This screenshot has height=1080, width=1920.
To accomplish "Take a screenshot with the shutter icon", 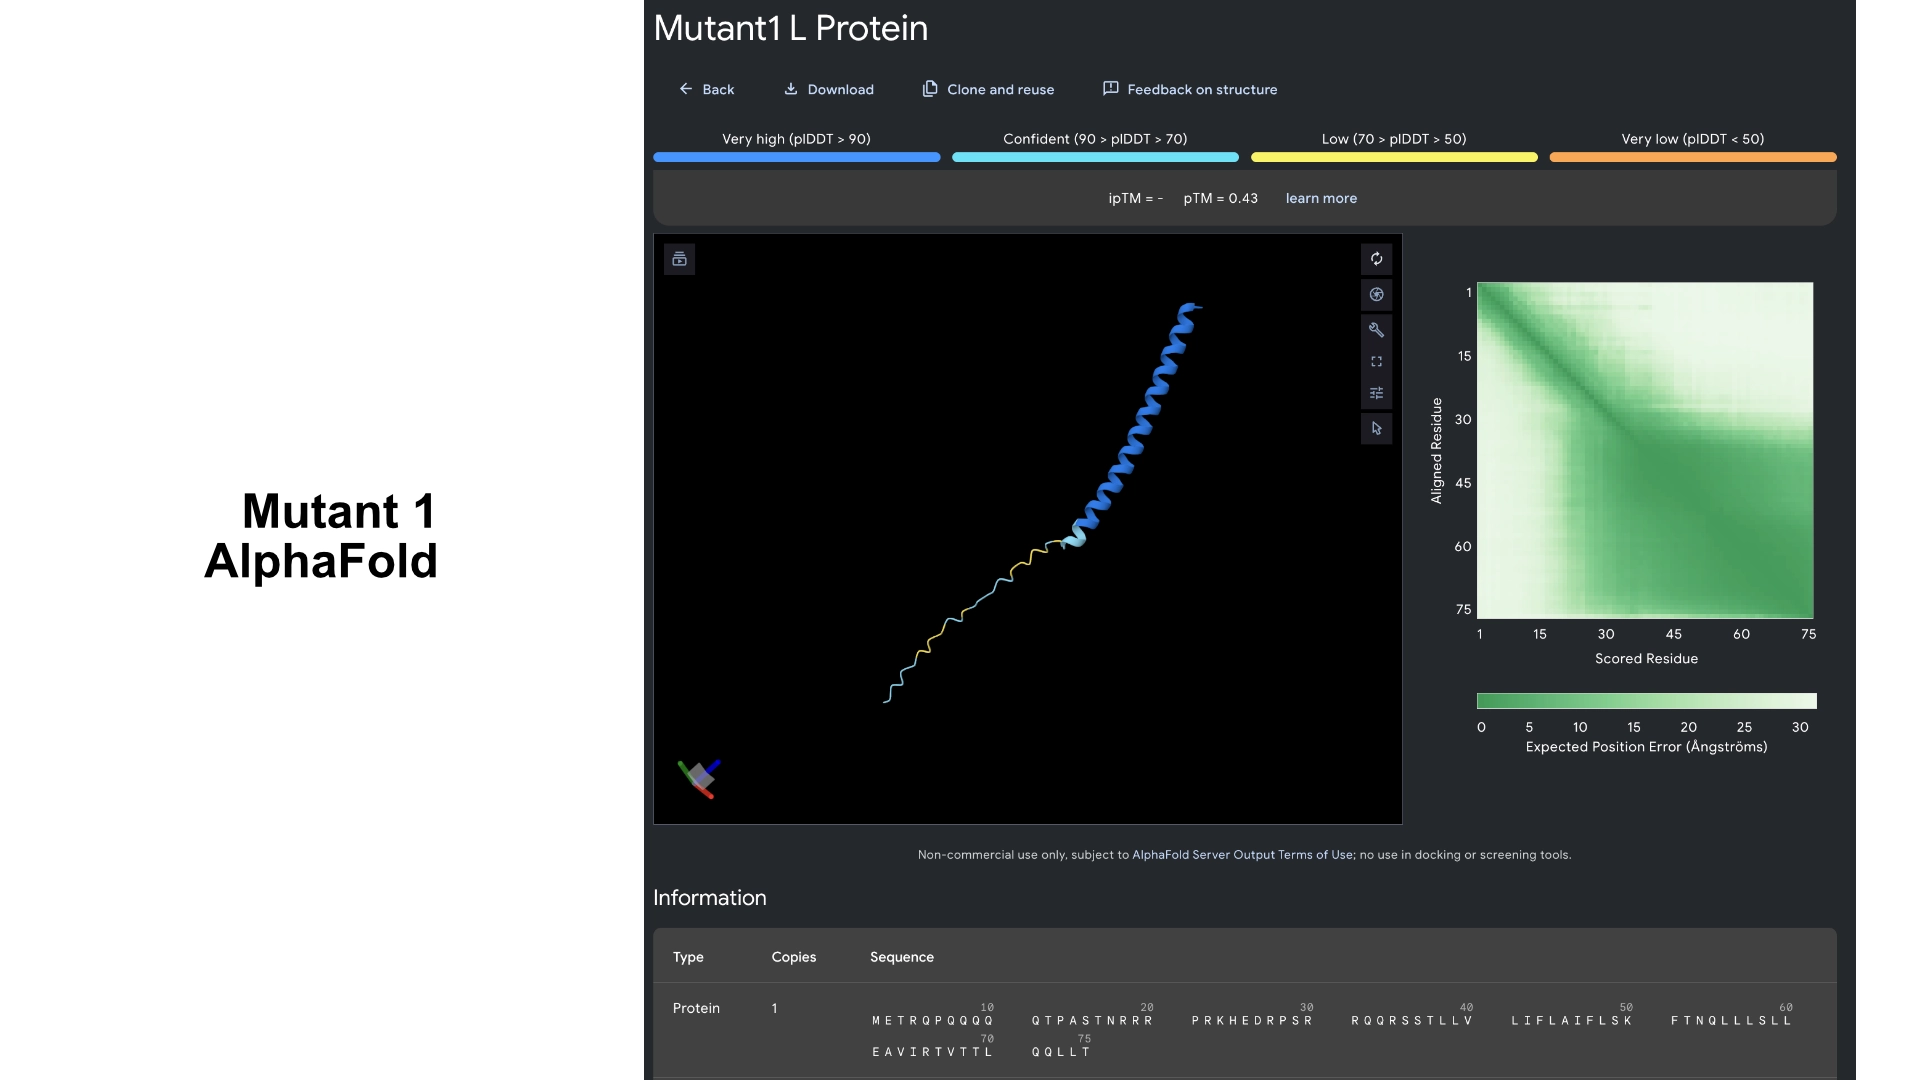I will click(1376, 294).
